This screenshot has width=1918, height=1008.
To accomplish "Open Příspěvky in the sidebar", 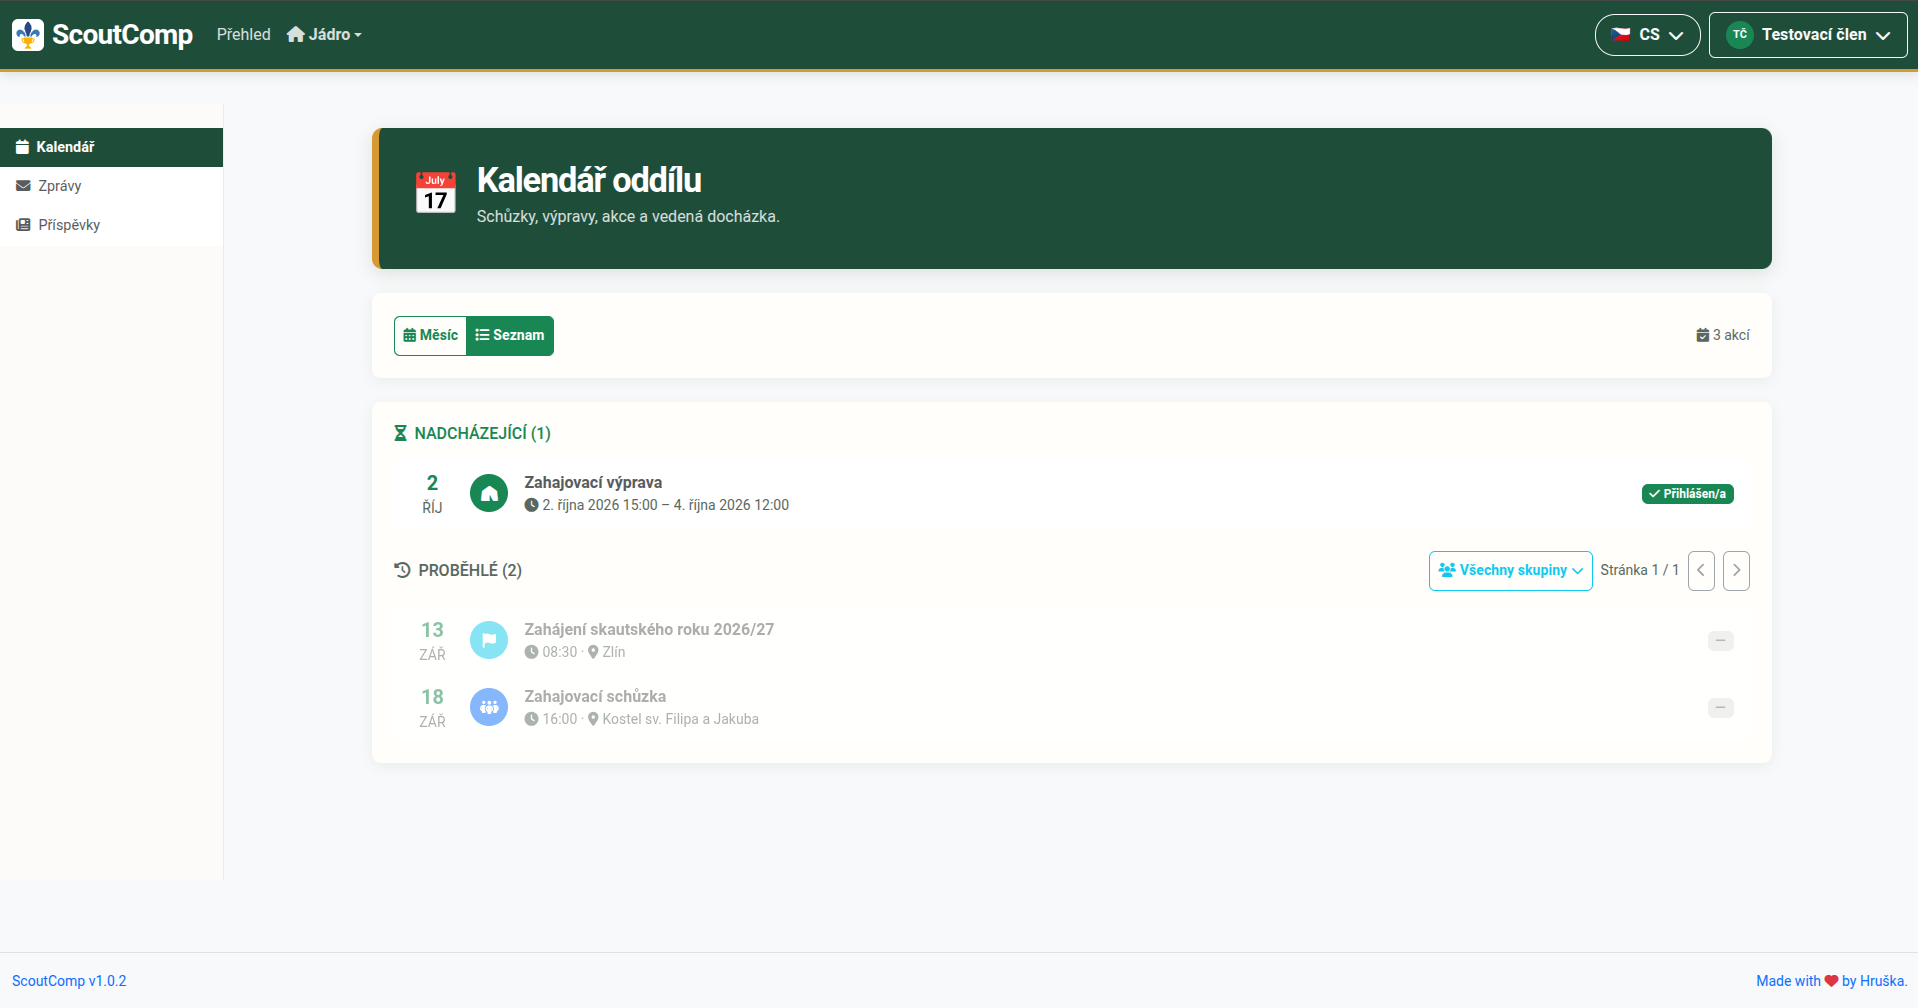I will (111, 225).
